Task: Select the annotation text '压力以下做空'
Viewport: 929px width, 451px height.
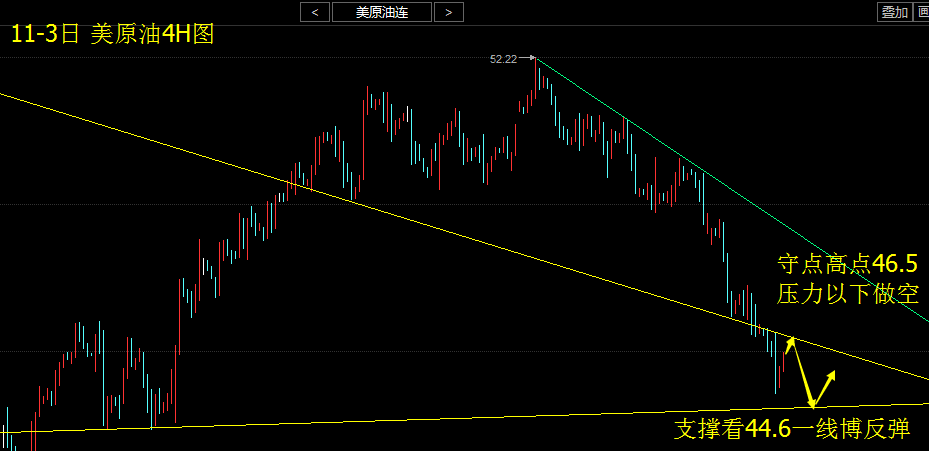Action: (x=848, y=293)
